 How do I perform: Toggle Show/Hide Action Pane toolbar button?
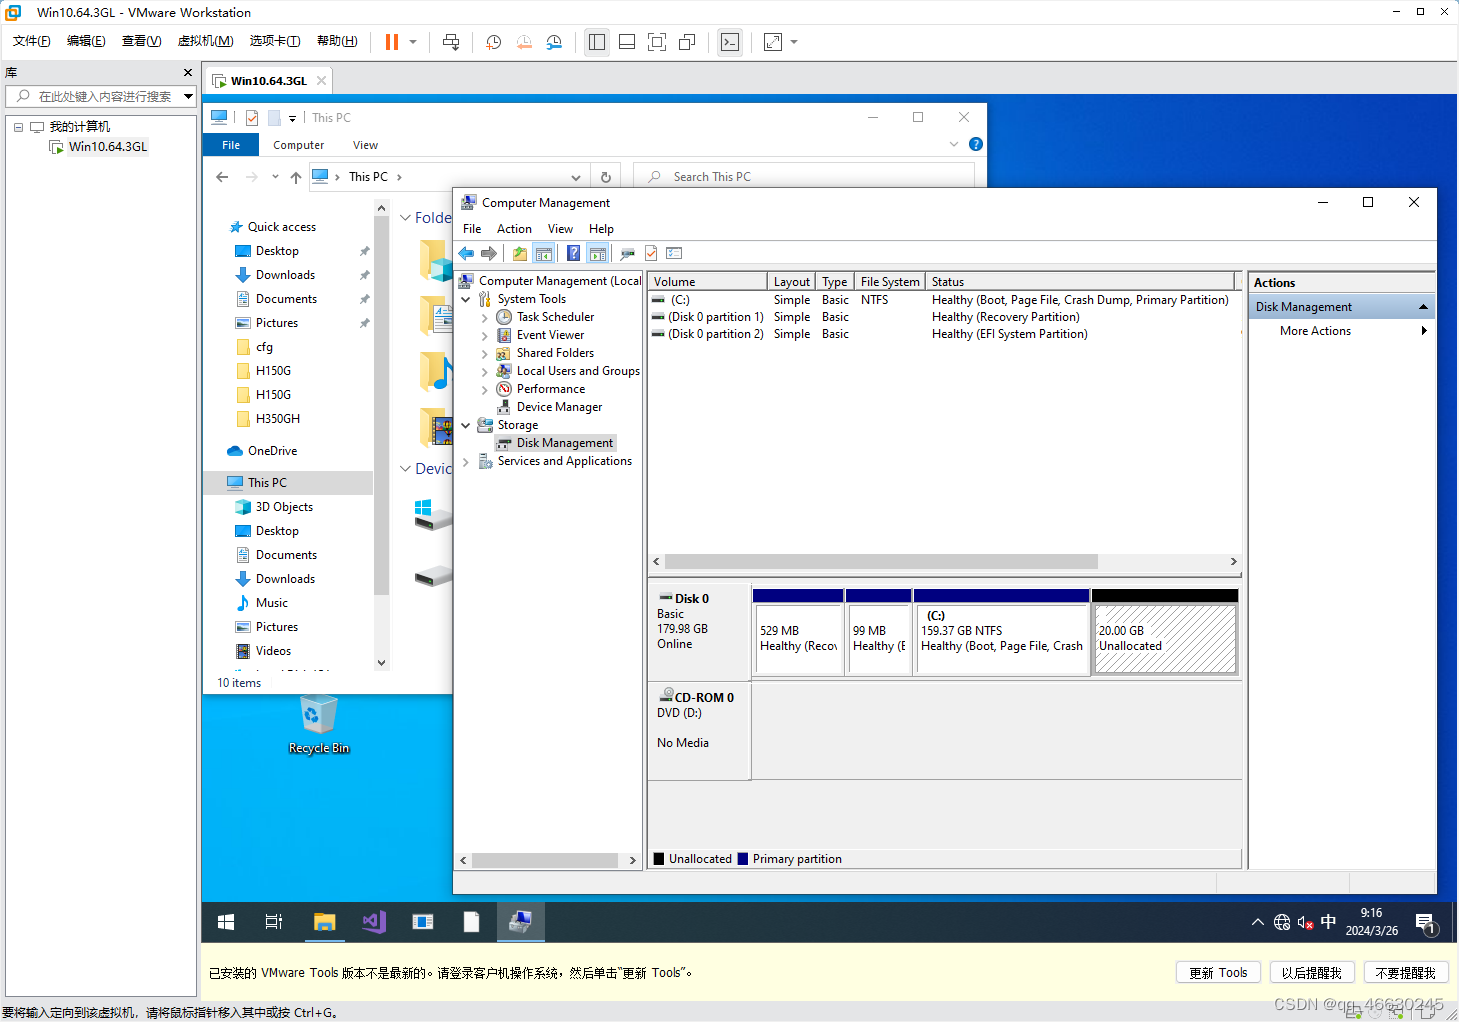(x=598, y=254)
